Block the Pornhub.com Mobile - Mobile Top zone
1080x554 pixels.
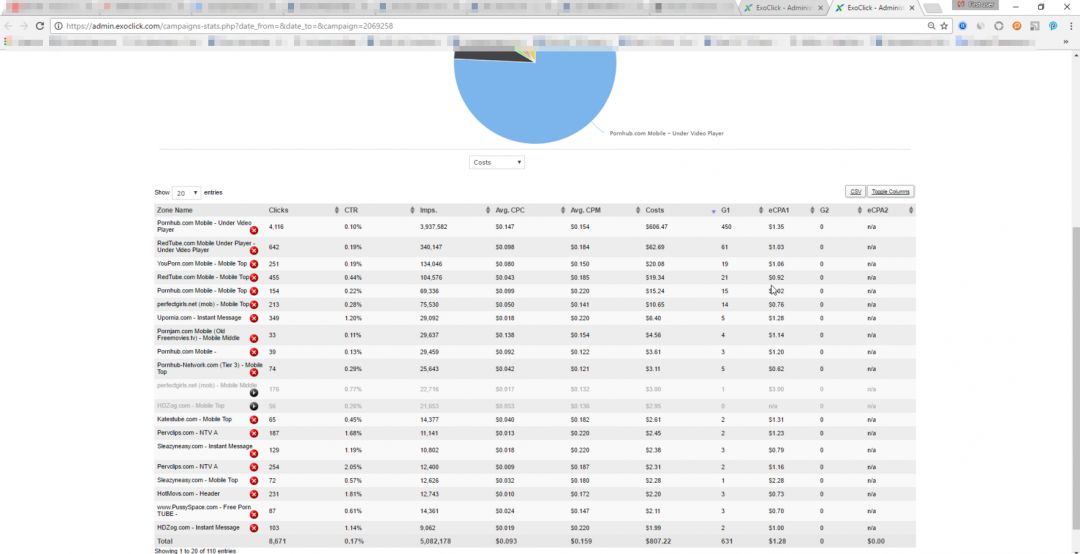[x=253, y=291]
